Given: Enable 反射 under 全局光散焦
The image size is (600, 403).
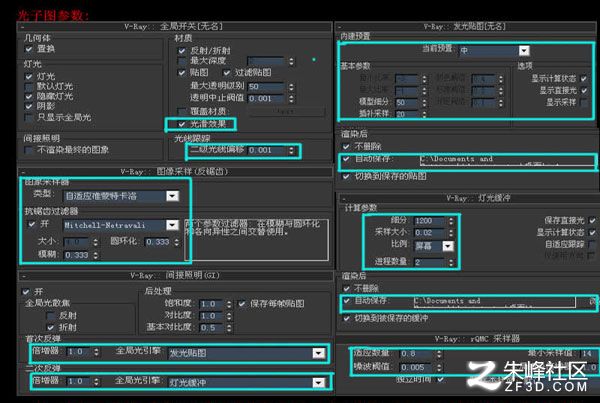Looking at the screenshot, I should coord(50,316).
